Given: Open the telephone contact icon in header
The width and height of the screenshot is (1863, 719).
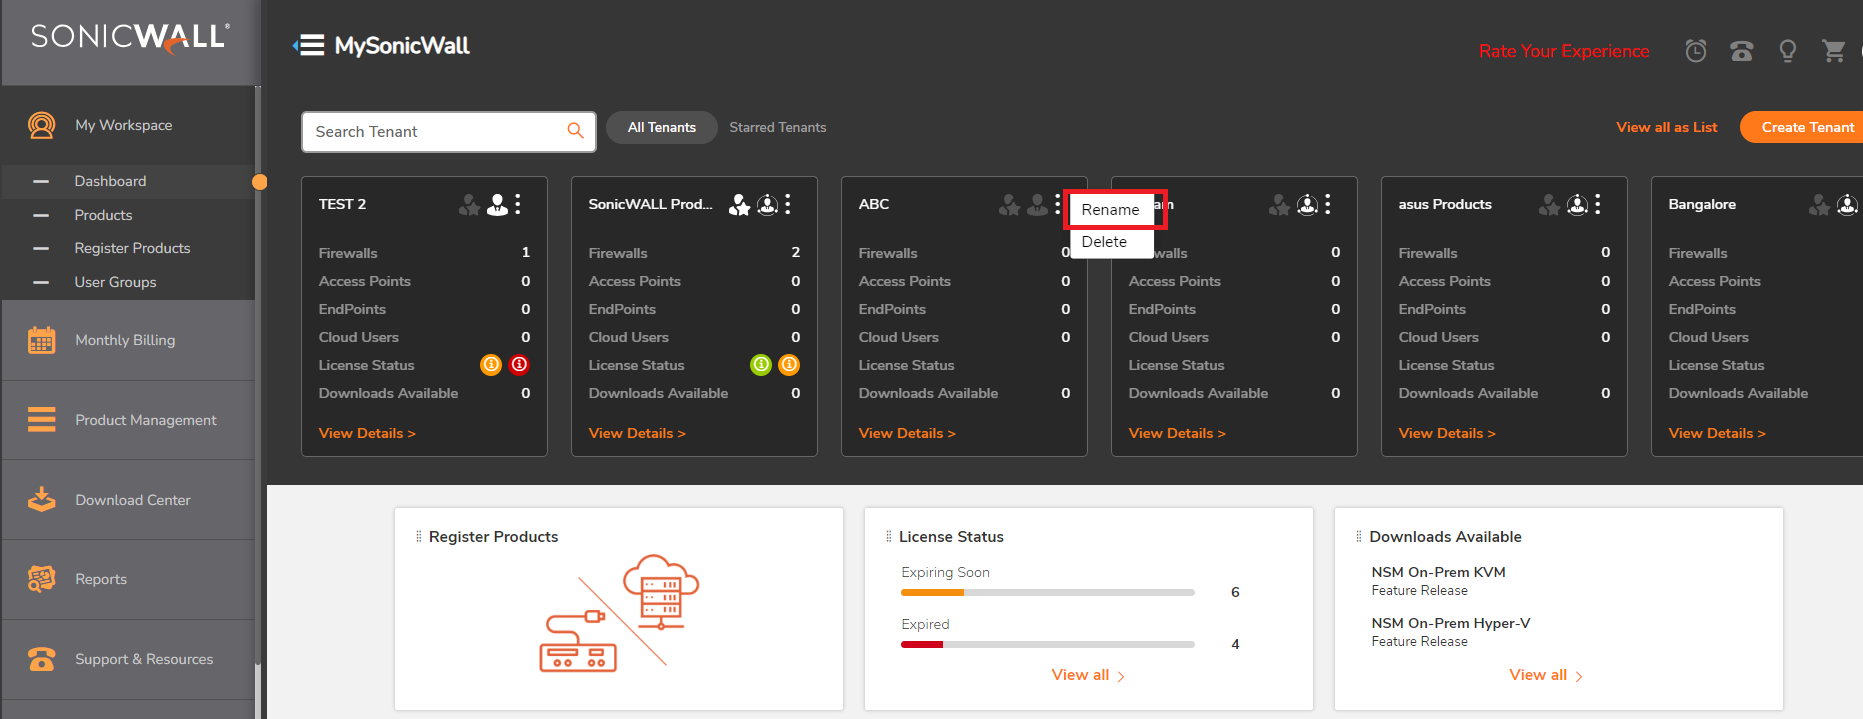Looking at the screenshot, I should click(1741, 51).
